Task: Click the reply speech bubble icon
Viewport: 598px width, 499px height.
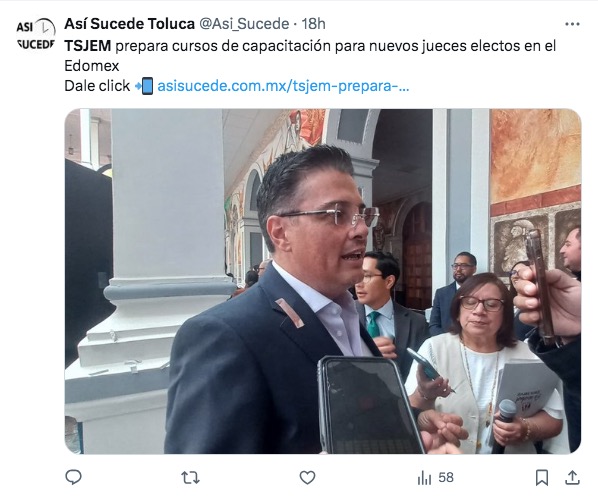Action: coord(74,477)
